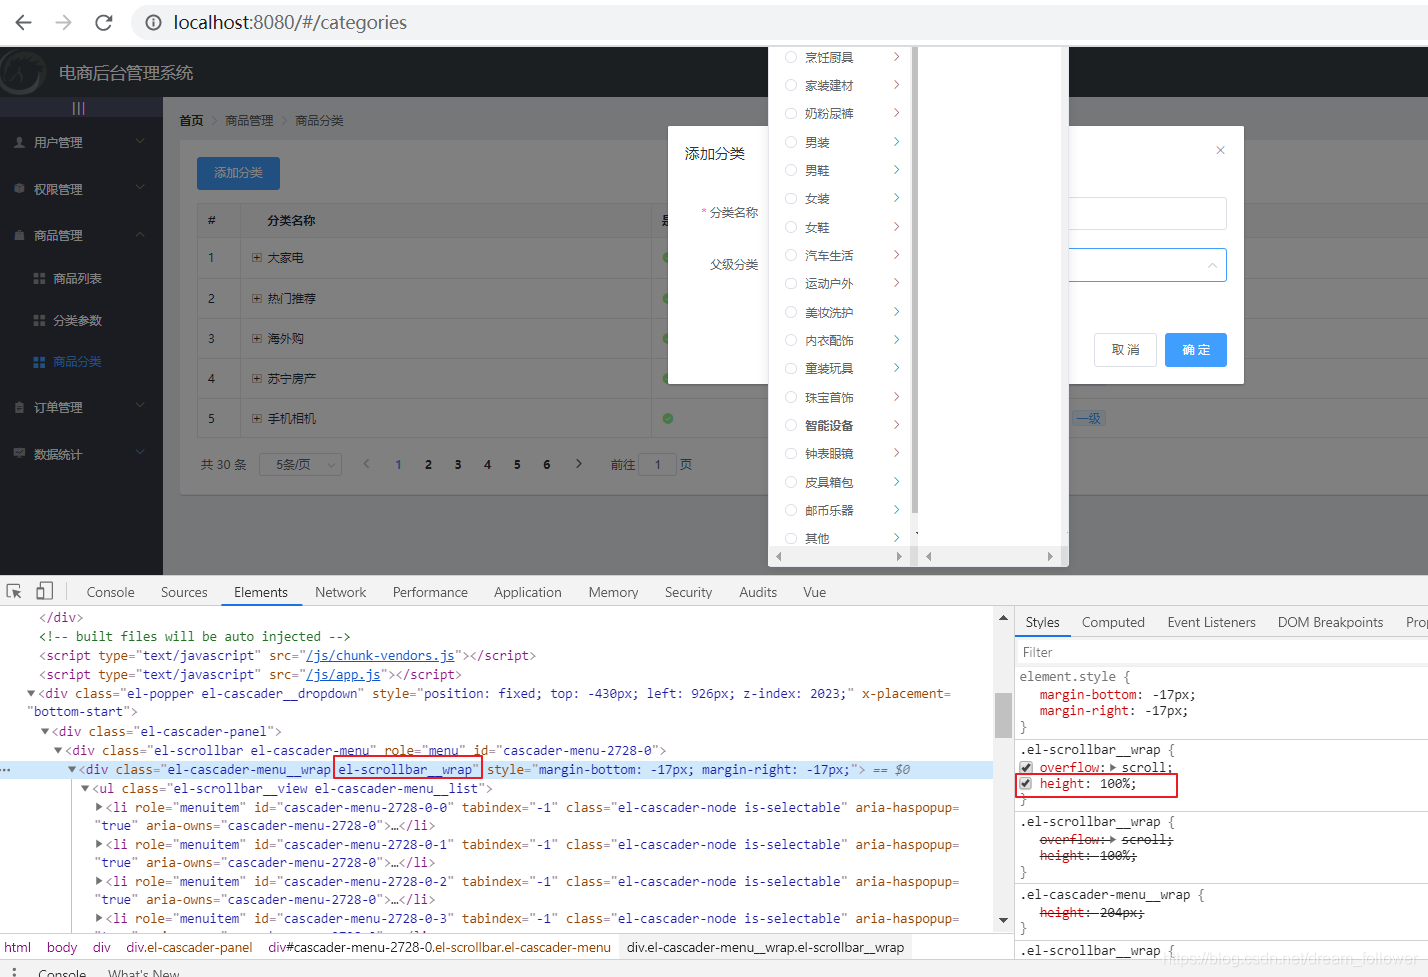Open the Network tab in DevTools
Screen dimensions: 1428x977
(340, 592)
